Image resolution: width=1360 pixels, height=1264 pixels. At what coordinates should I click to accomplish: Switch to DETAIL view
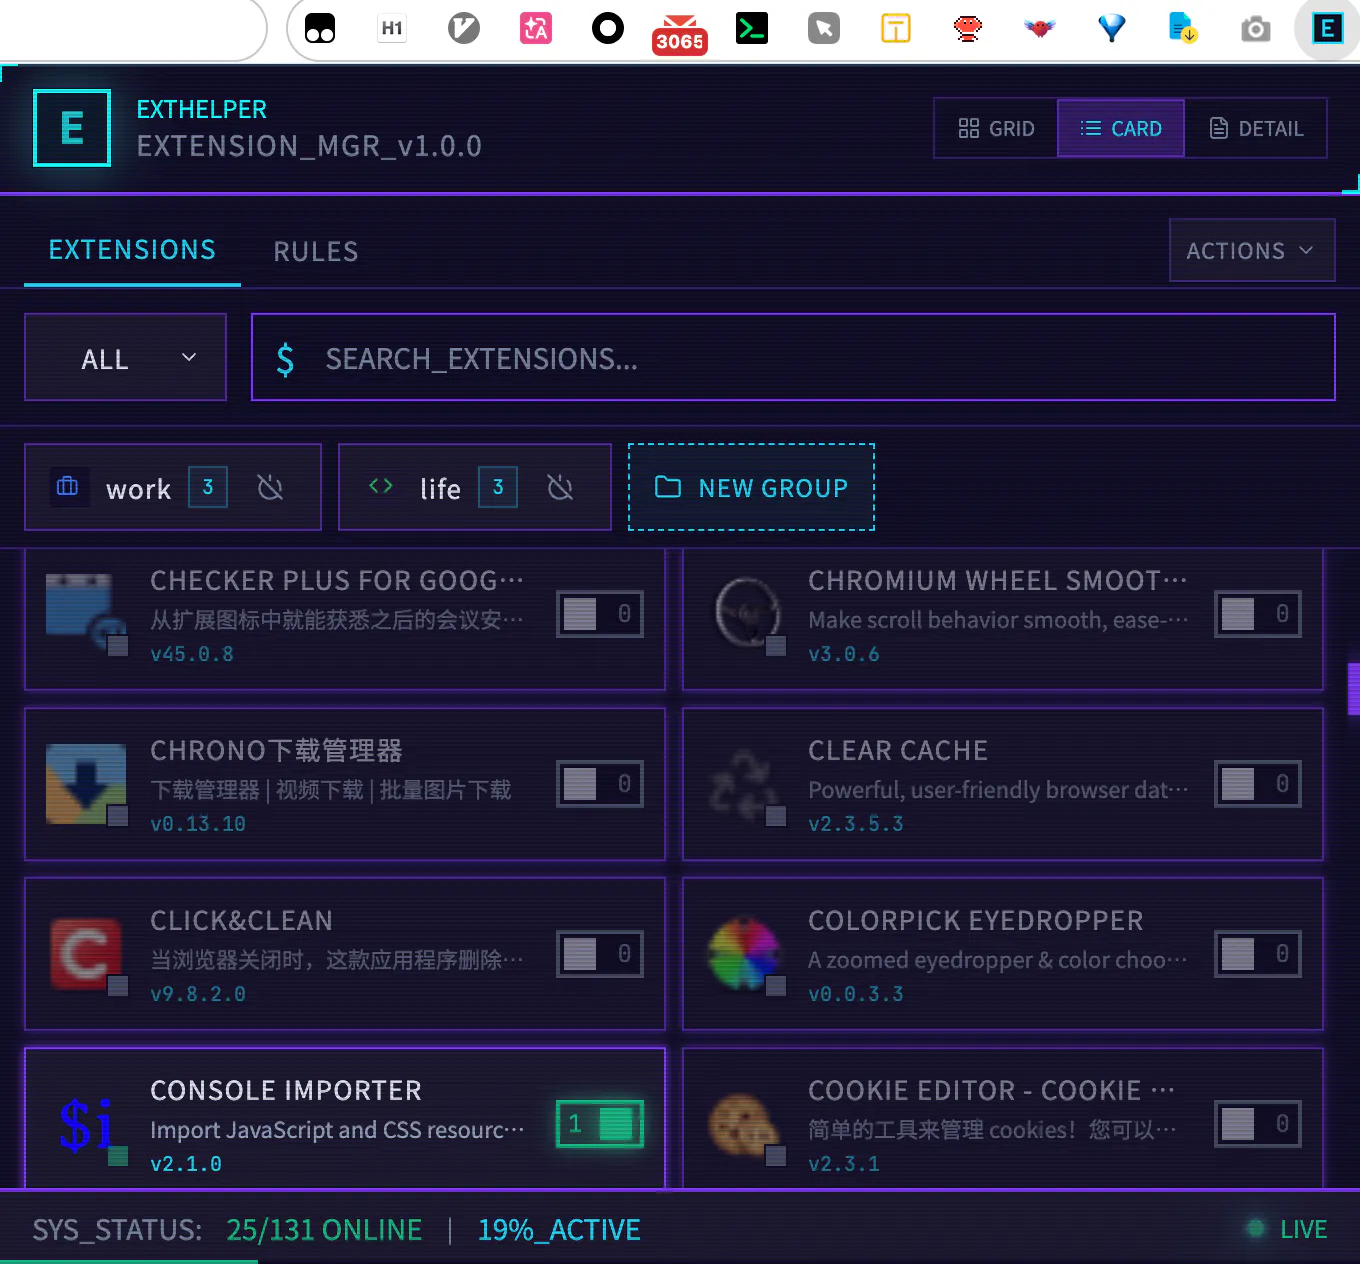[x=1256, y=128]
